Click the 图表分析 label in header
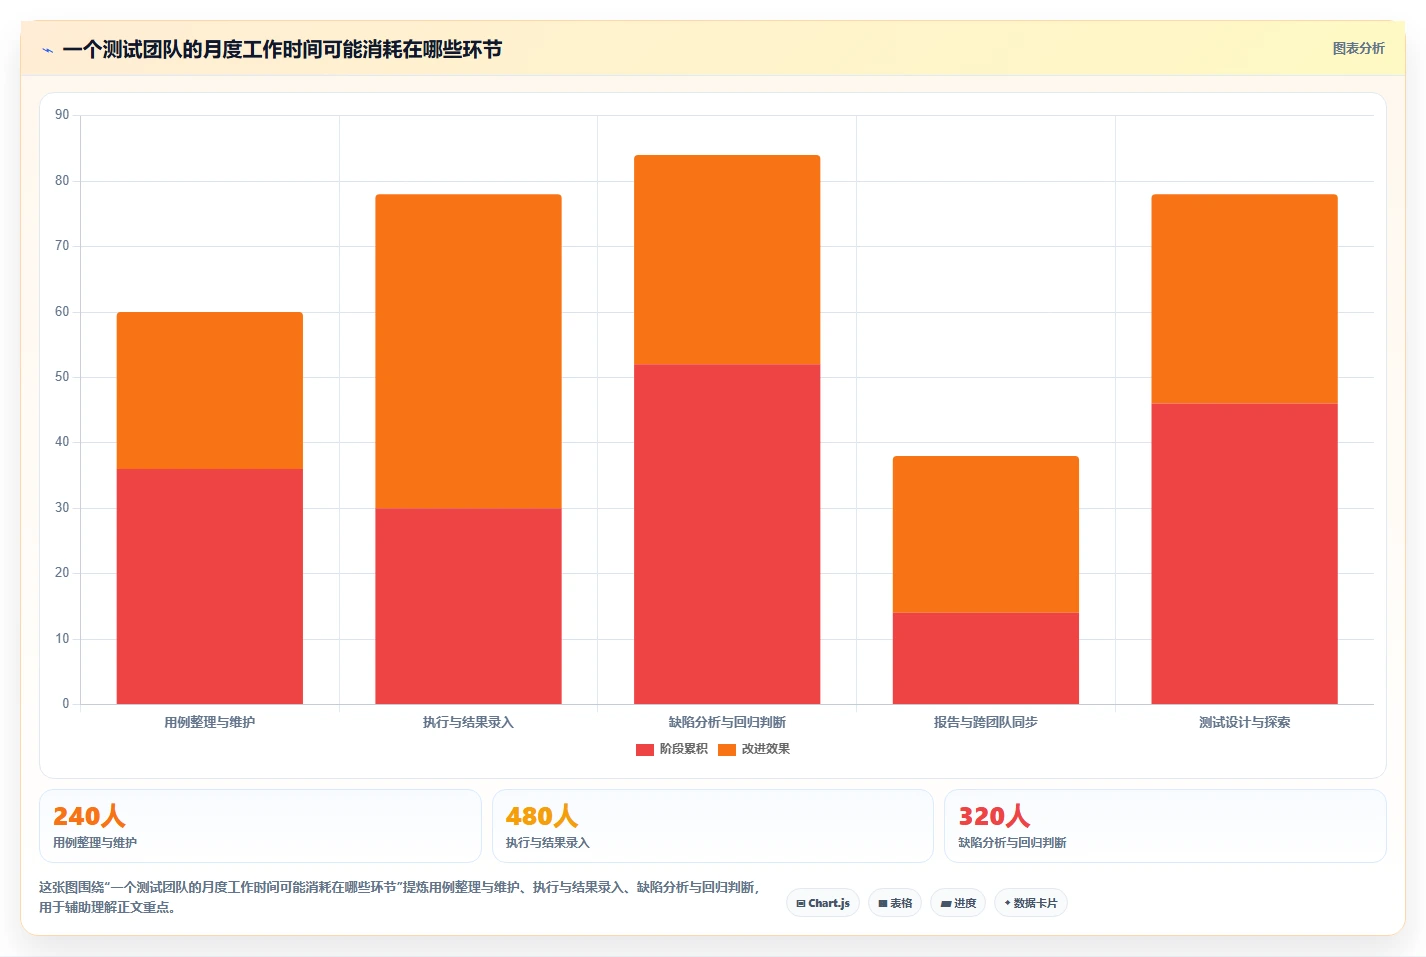Image resolution: width=1426 pixels, height=957 pixels. click(x=1358, y=48)
